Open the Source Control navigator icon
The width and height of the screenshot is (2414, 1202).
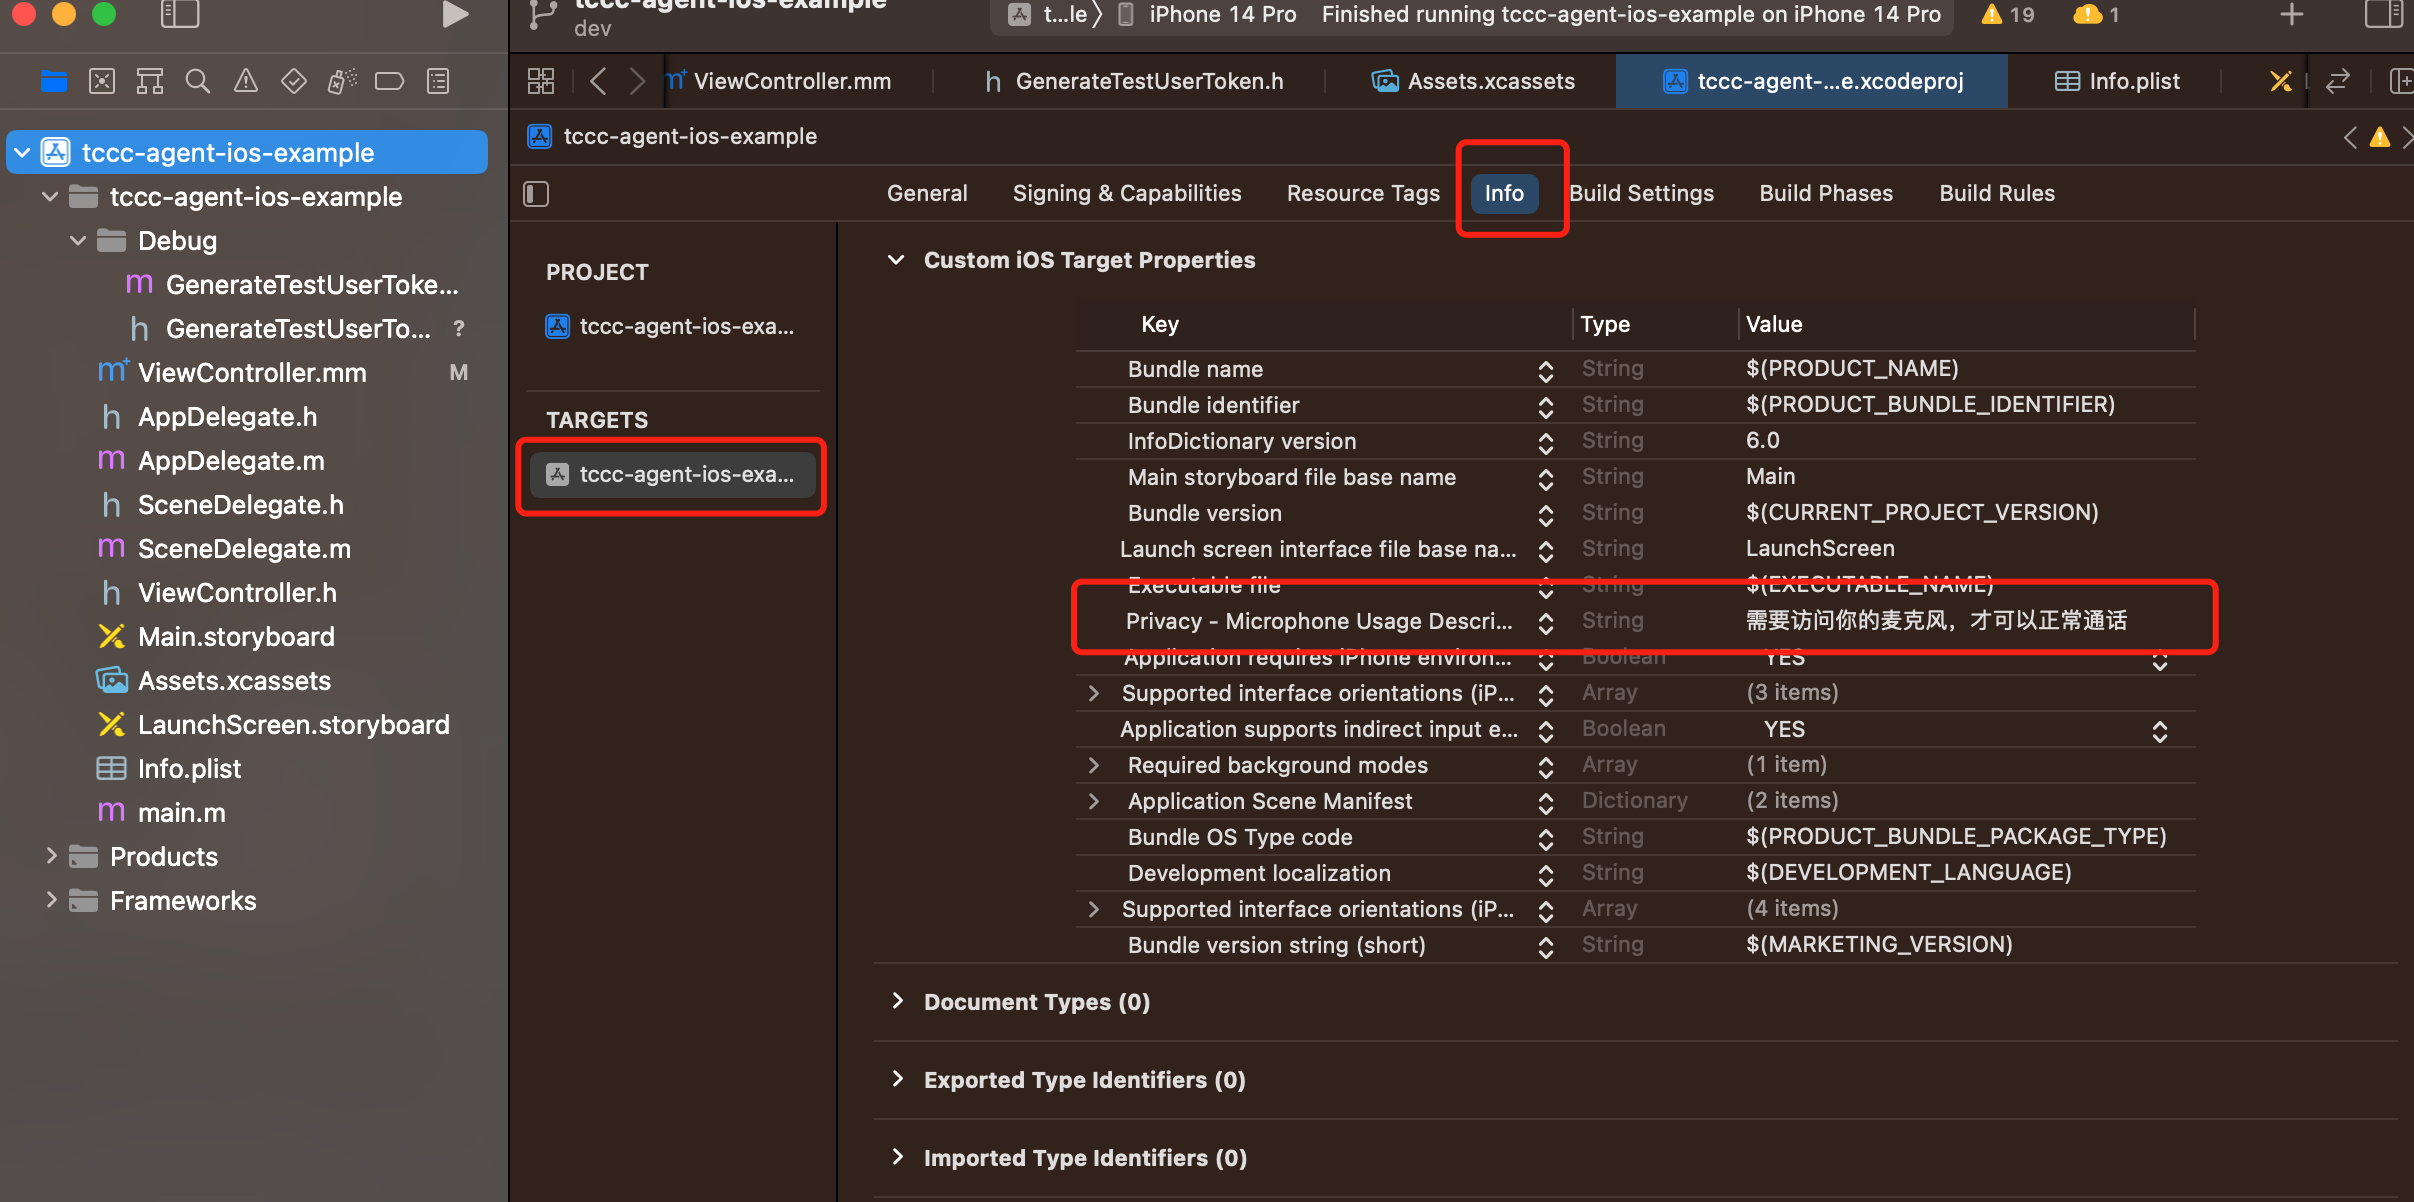[x=102, y=81]
